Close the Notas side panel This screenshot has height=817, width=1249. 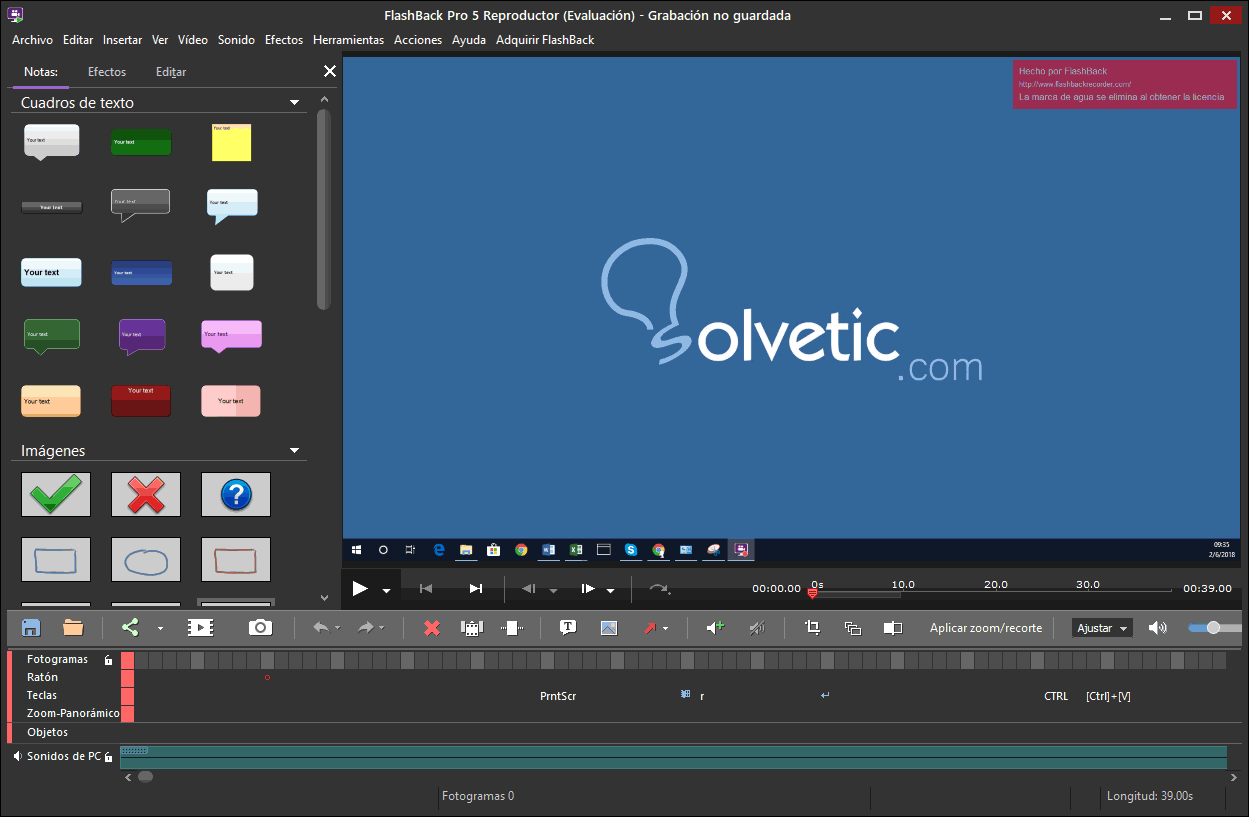(329, 72)
